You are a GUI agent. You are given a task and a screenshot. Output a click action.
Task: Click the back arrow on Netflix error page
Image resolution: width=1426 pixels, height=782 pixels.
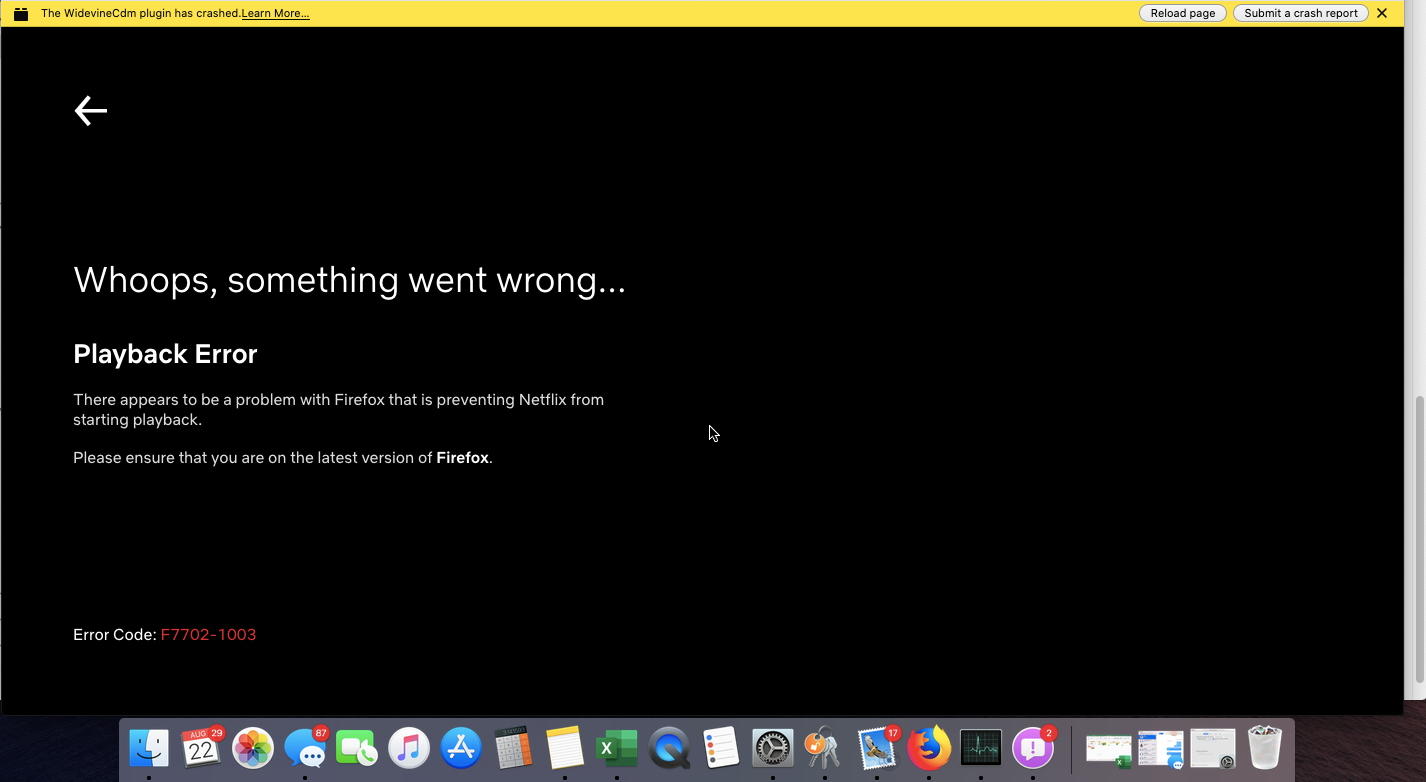click(91, 110)
